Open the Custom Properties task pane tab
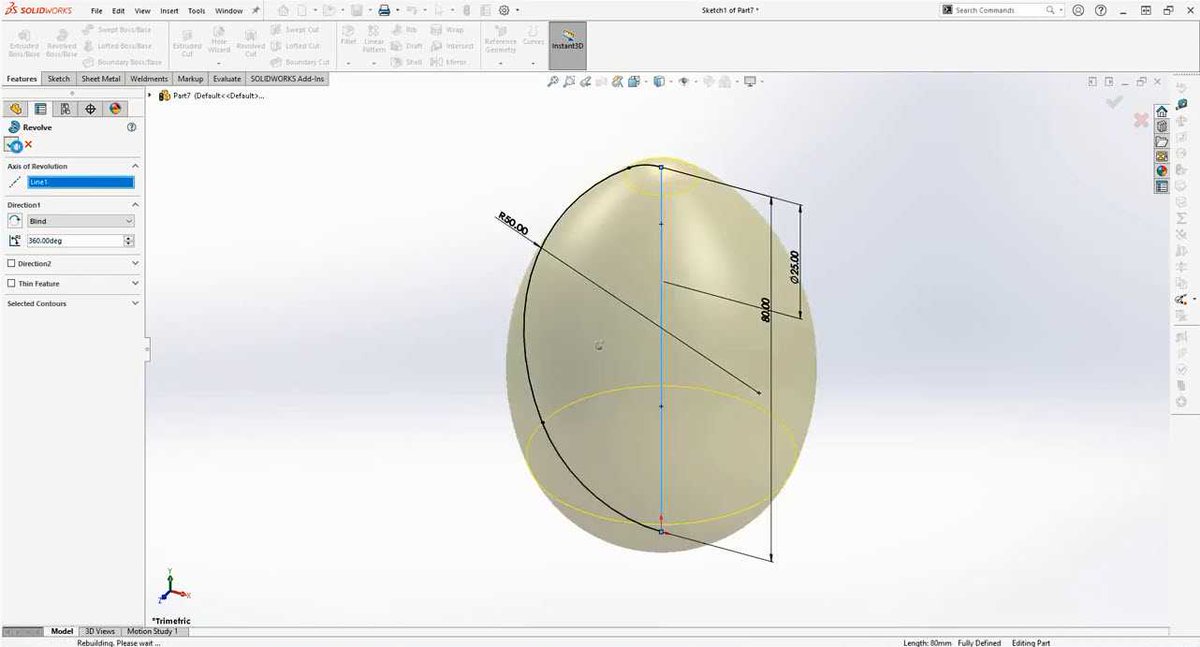 pos(1161,186)
